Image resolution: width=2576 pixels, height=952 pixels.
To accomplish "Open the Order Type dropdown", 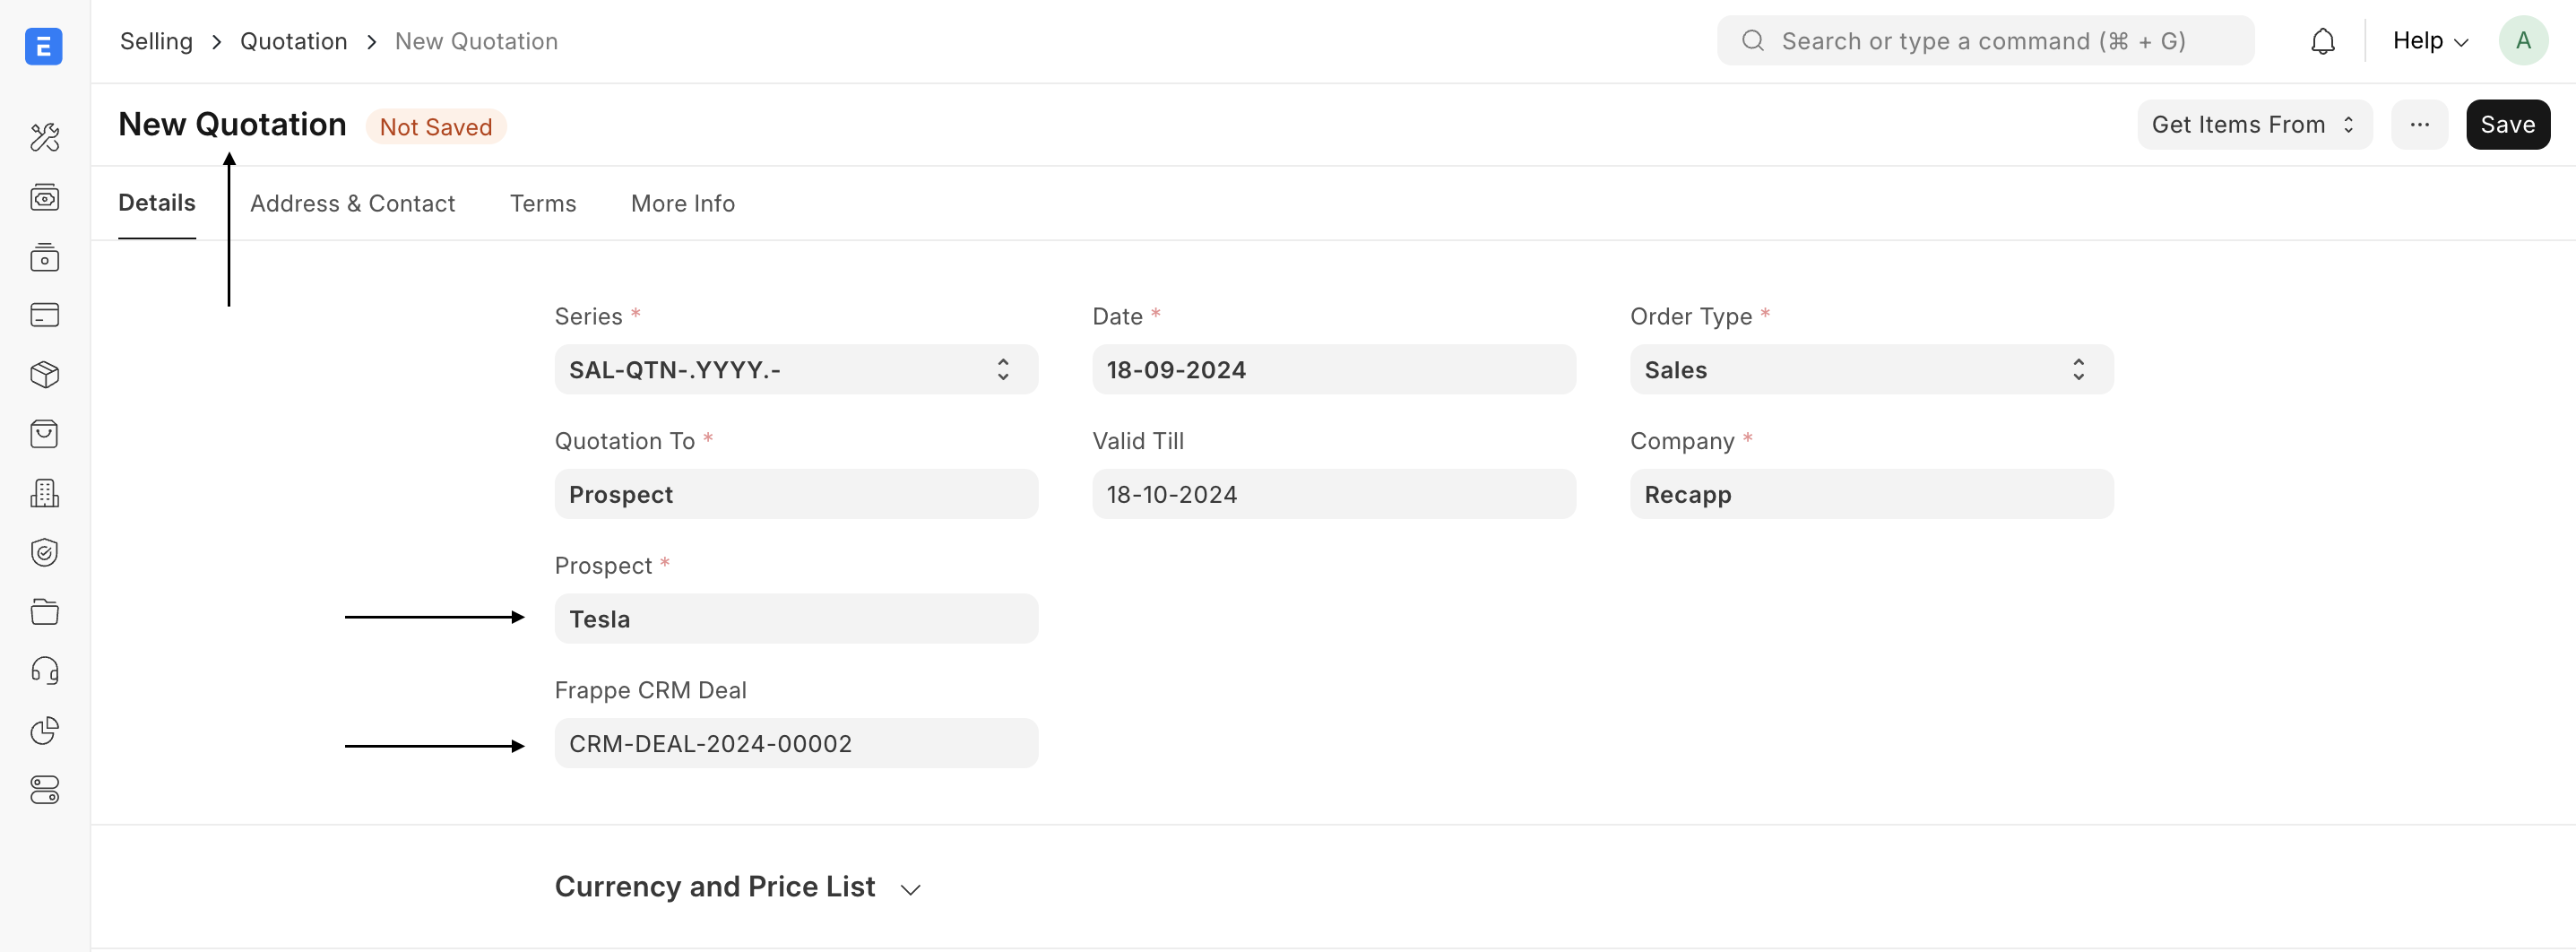I will [1870, 370].
